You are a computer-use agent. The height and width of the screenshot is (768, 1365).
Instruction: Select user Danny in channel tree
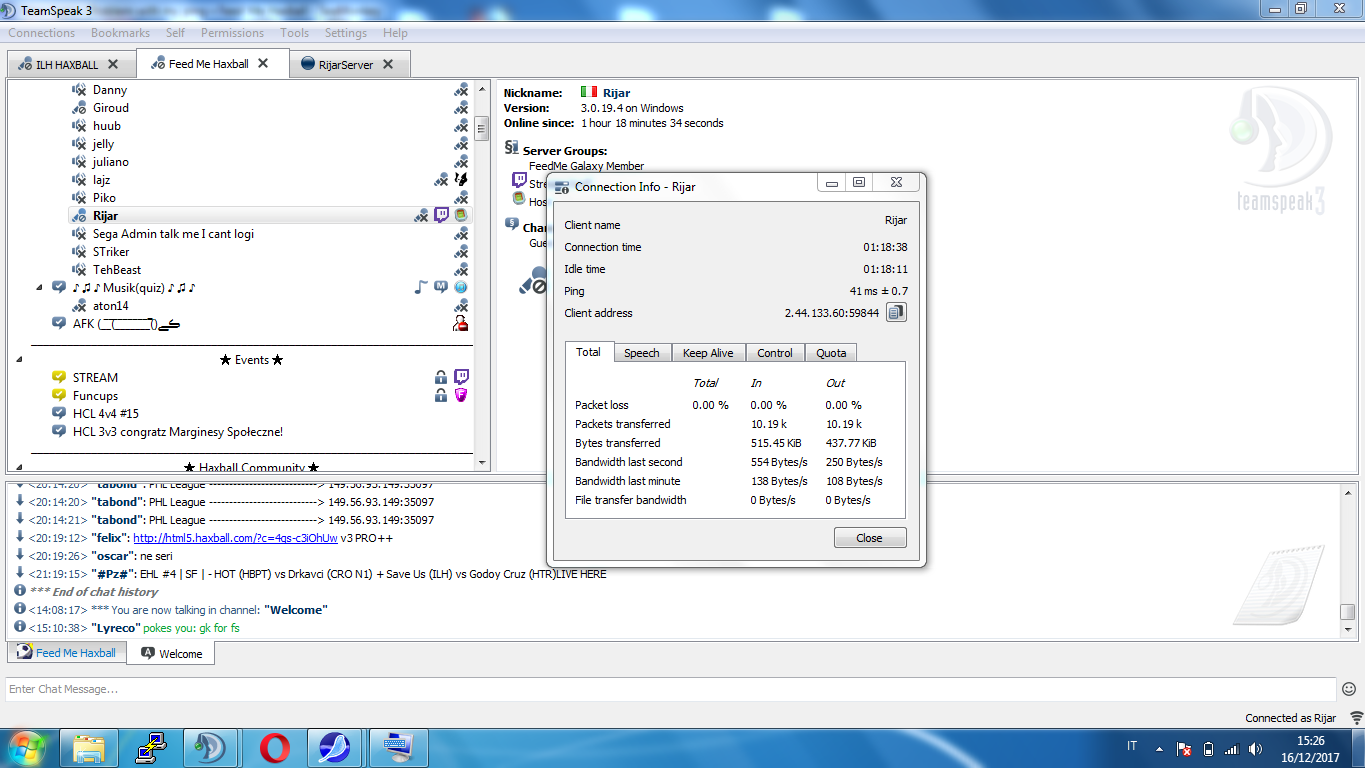pos(110,90)
